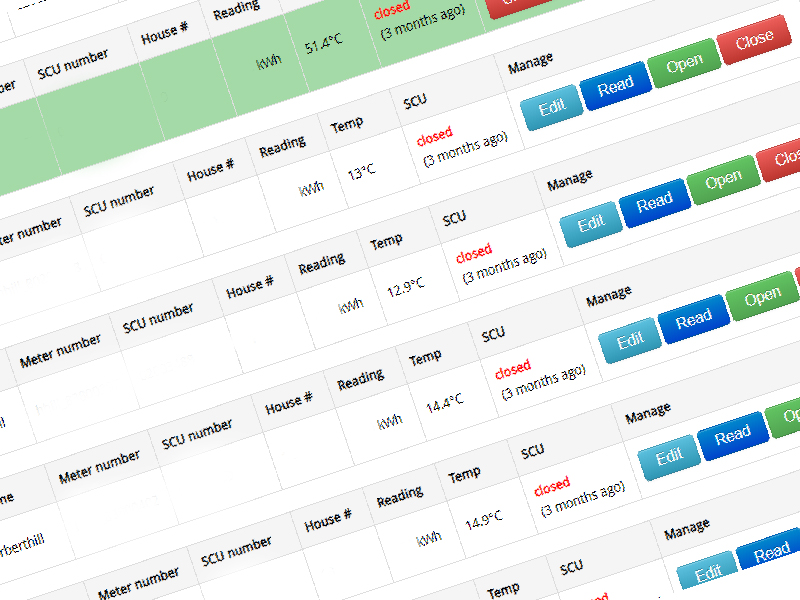800x600 pixels.
Task: Click Edit in the 13°C row
Action: click(552, 107)
